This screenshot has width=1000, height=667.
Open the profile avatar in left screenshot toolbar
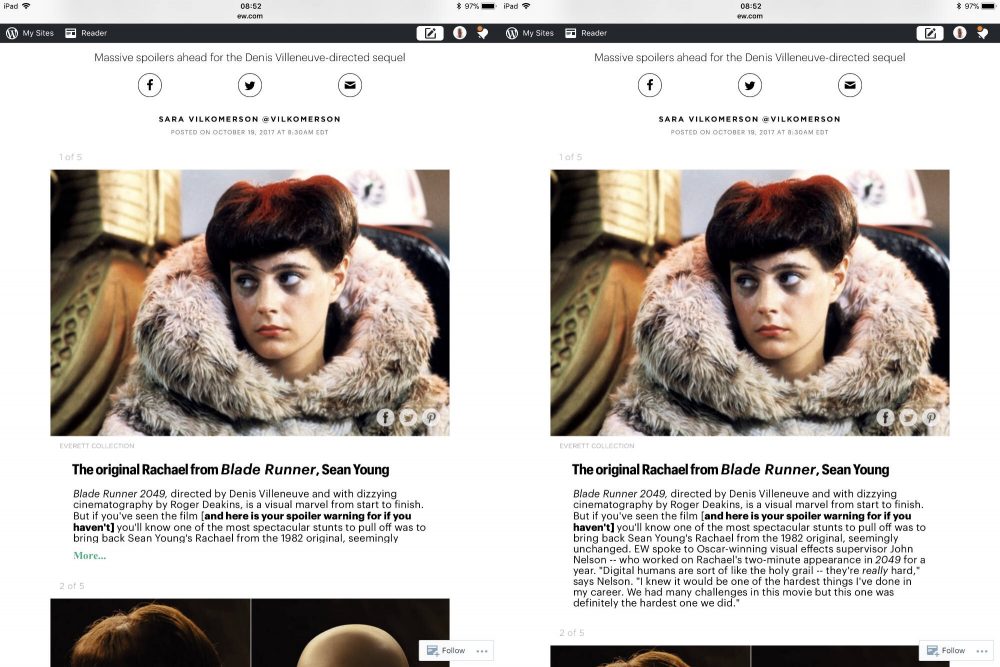[459, 33]
